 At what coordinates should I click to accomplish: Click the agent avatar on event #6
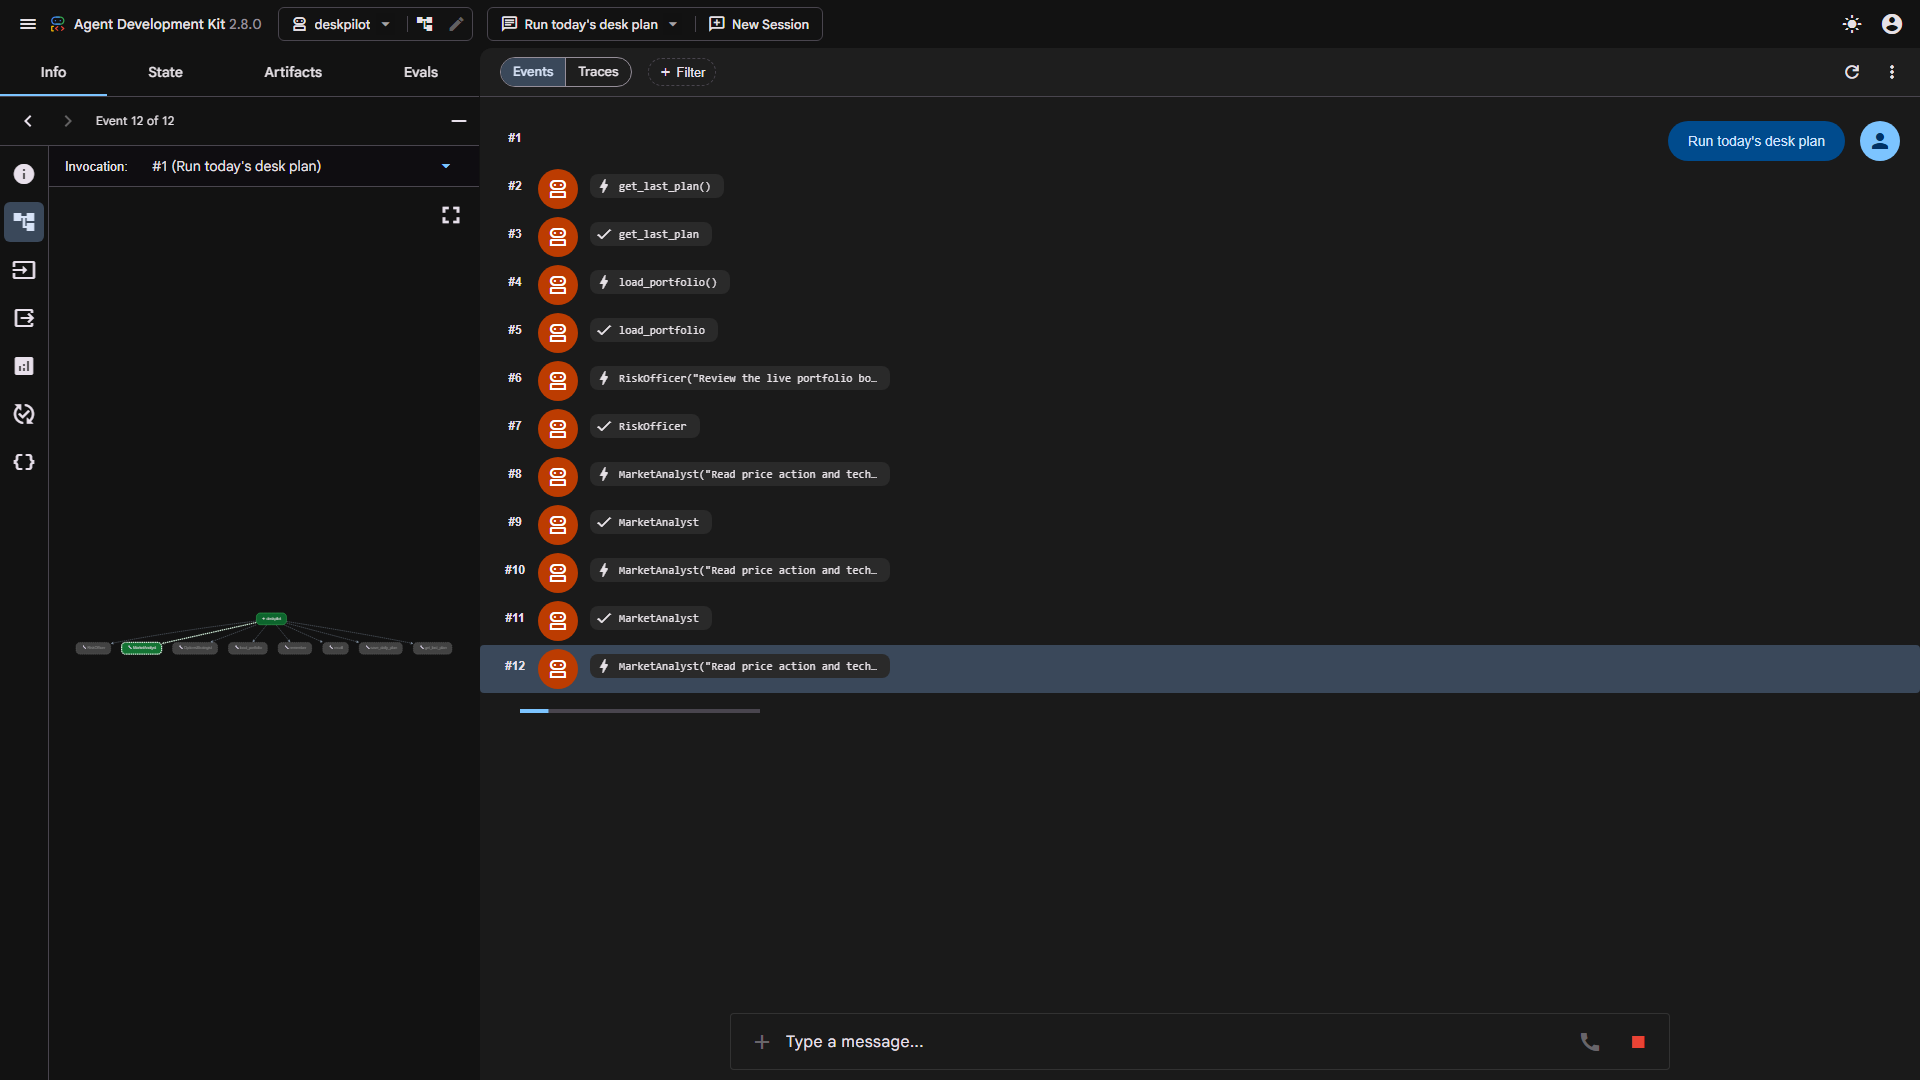(558, 381)
